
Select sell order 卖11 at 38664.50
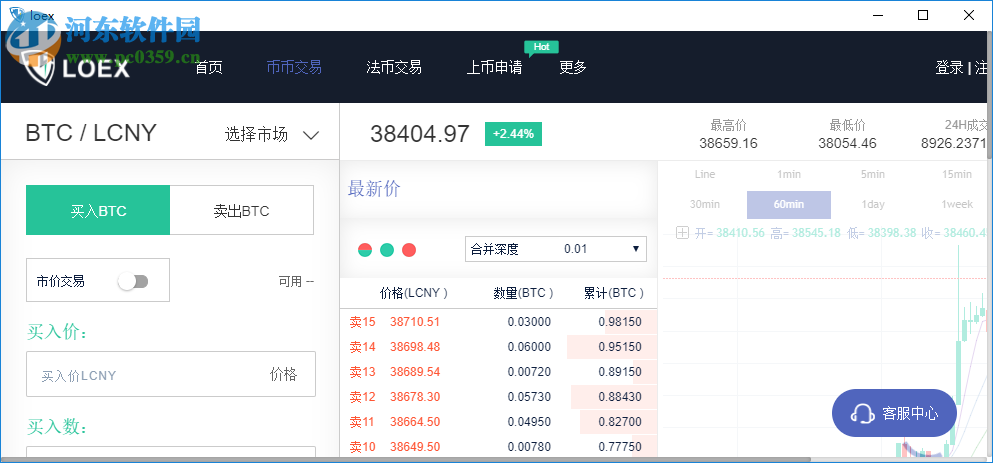click(x=498, y=422)
